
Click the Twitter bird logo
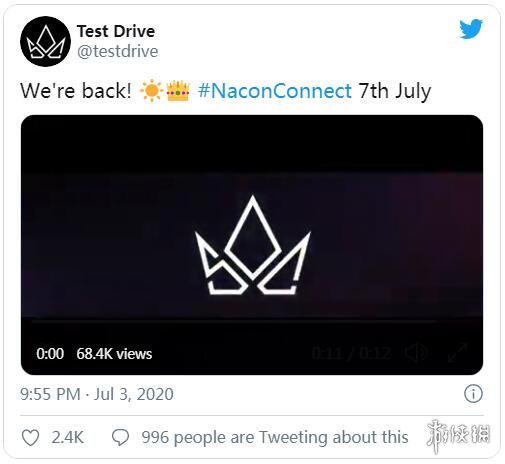tap(471, 29)
